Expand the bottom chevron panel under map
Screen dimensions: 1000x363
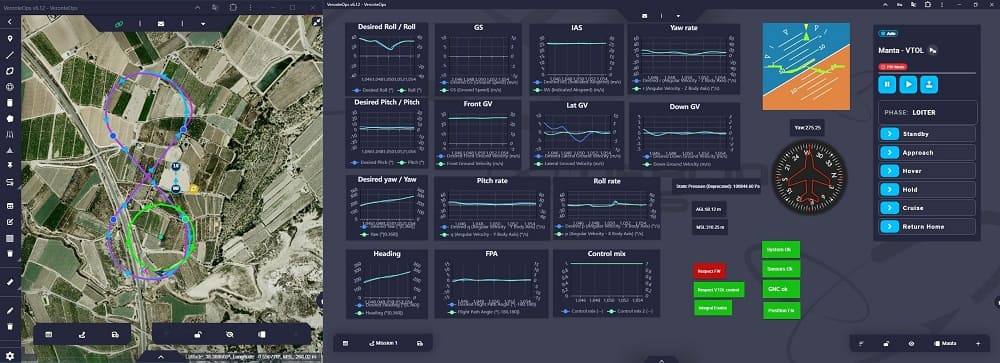click(x=161, y=357)
